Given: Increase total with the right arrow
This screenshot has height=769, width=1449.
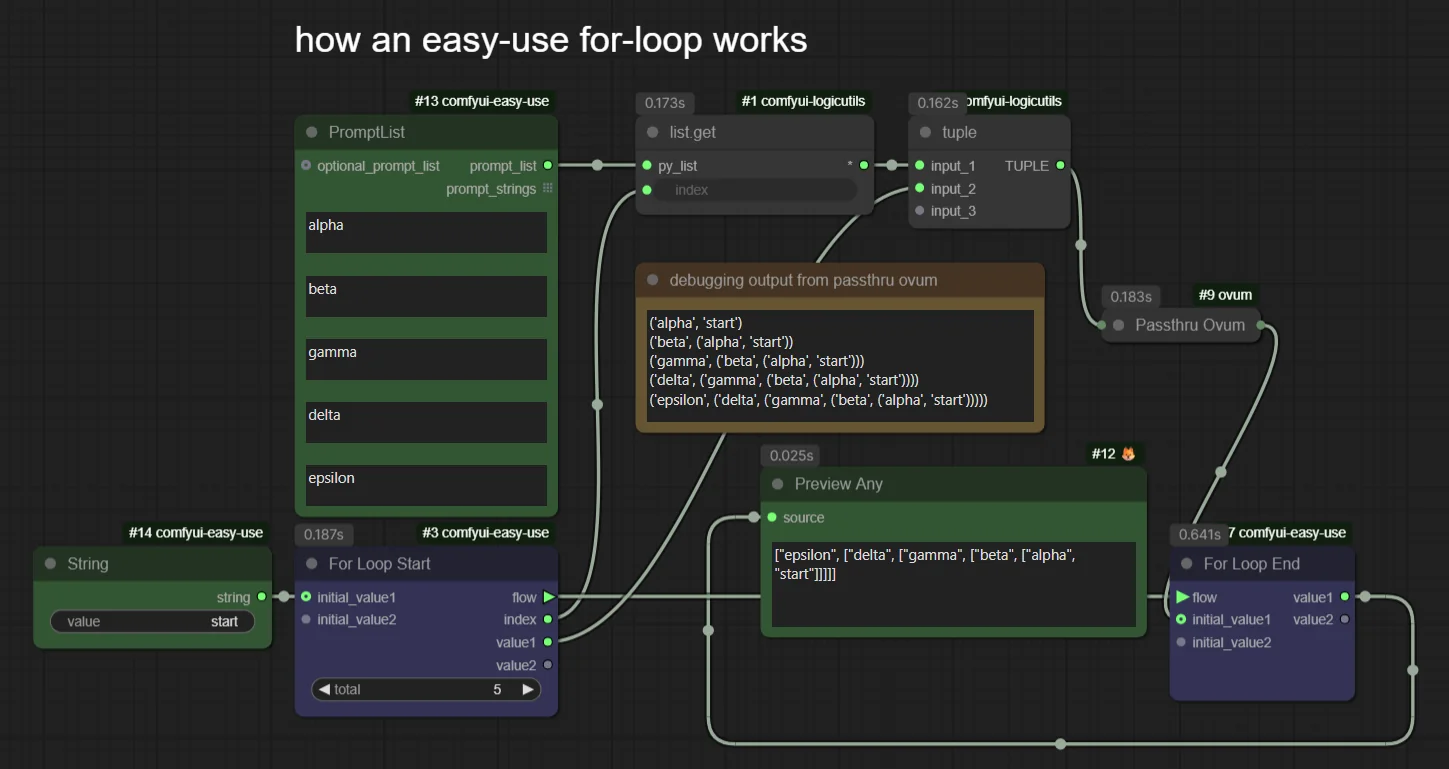Looking at the screenshot, I should coord(528,689).
